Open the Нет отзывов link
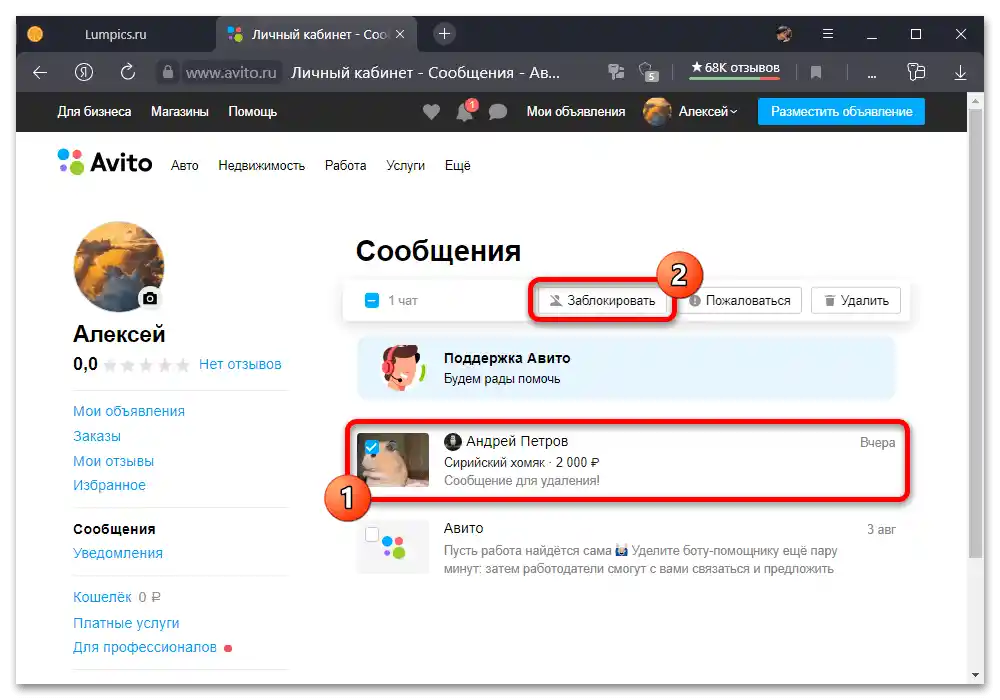1000x700 pixels. pos(240,364)
